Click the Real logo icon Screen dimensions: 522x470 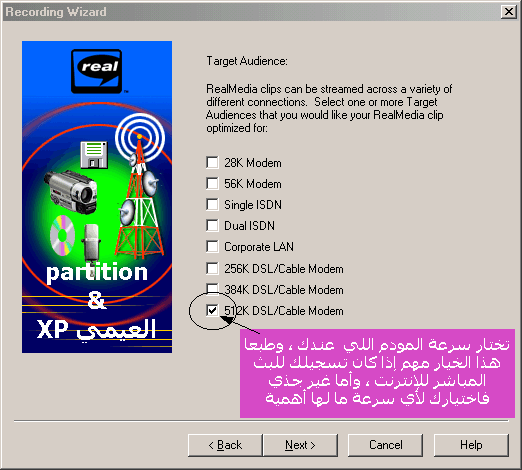click(97, 71)
